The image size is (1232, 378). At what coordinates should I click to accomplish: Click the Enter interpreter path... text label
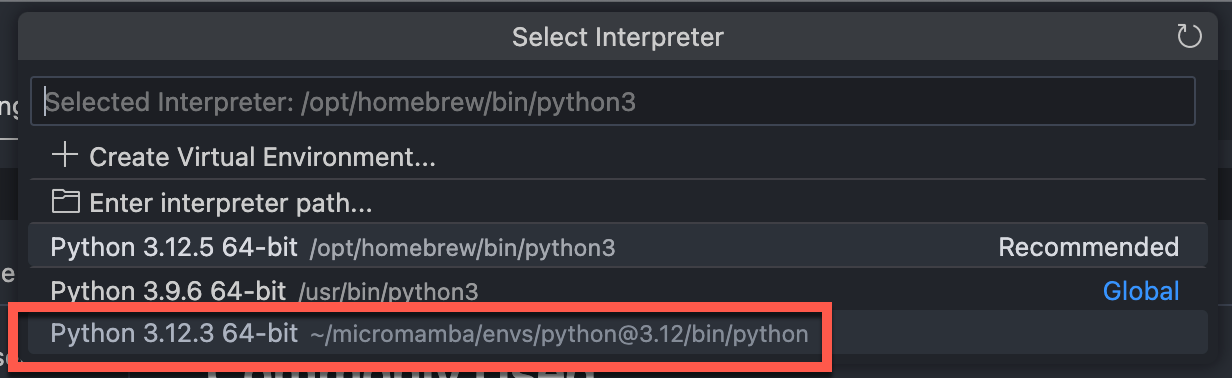point(231,204)
